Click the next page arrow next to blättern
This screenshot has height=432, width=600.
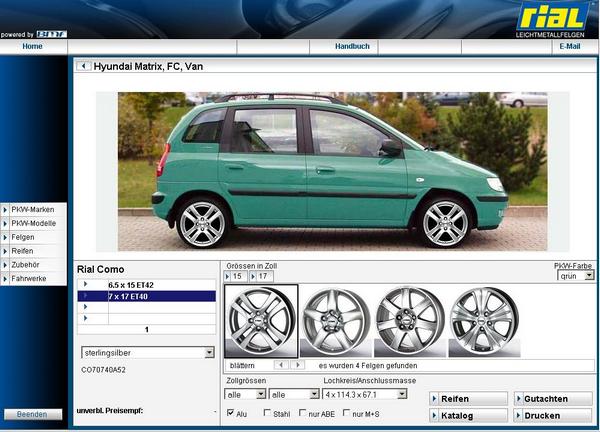(x=297, y=366)
